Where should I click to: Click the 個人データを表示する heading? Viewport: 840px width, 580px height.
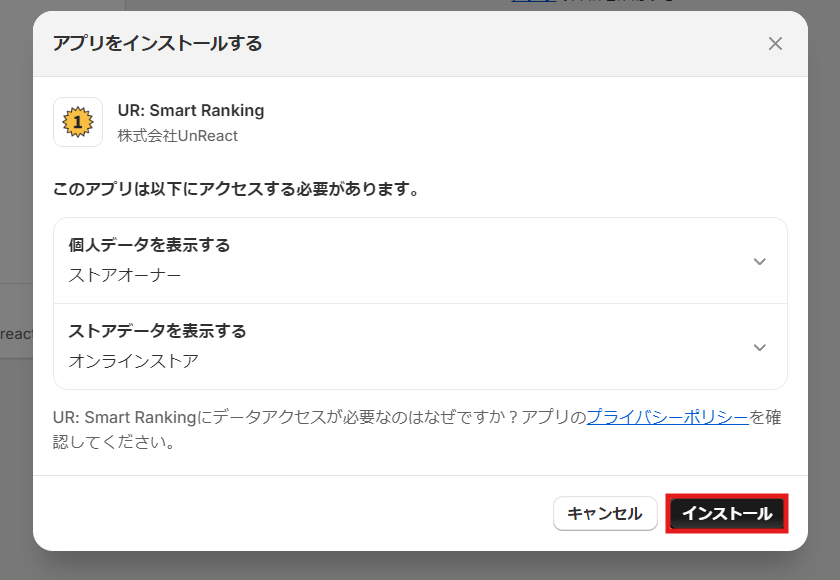point(149,245)
